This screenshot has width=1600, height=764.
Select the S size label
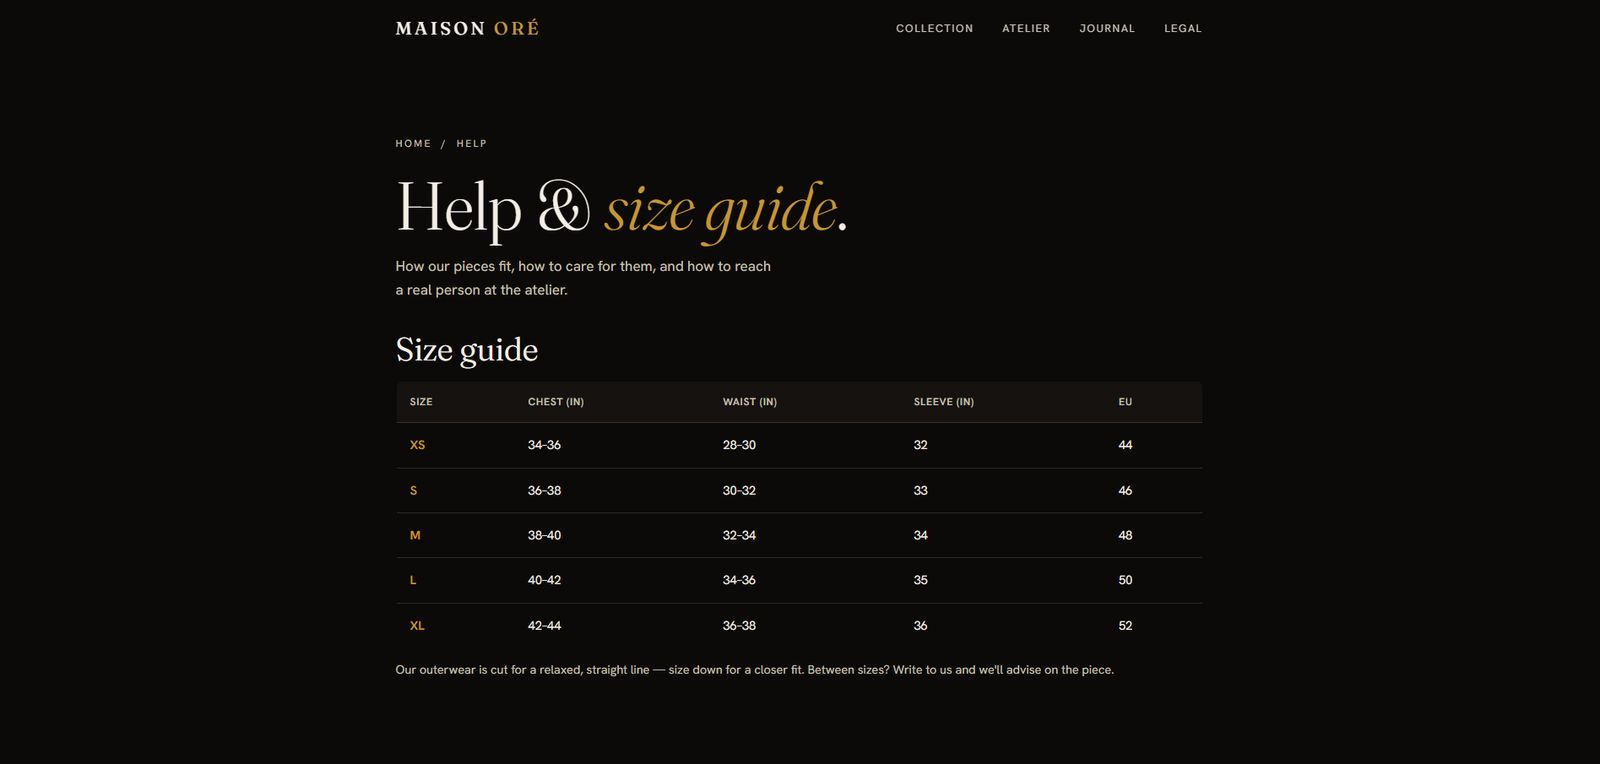[x=413, y=491]
